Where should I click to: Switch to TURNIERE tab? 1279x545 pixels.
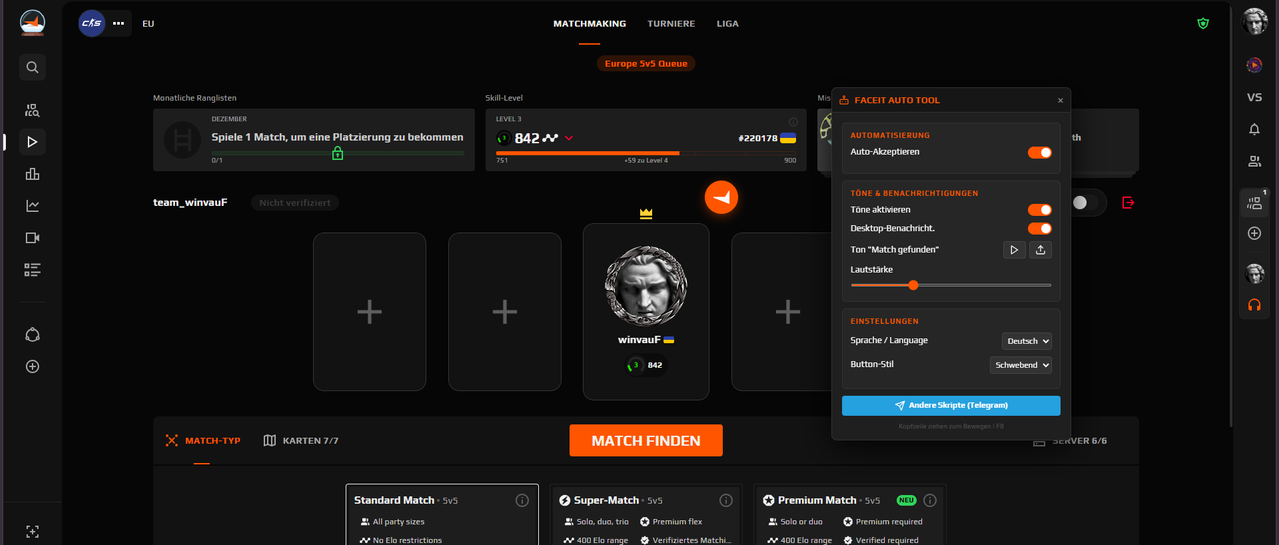[671, 23]
